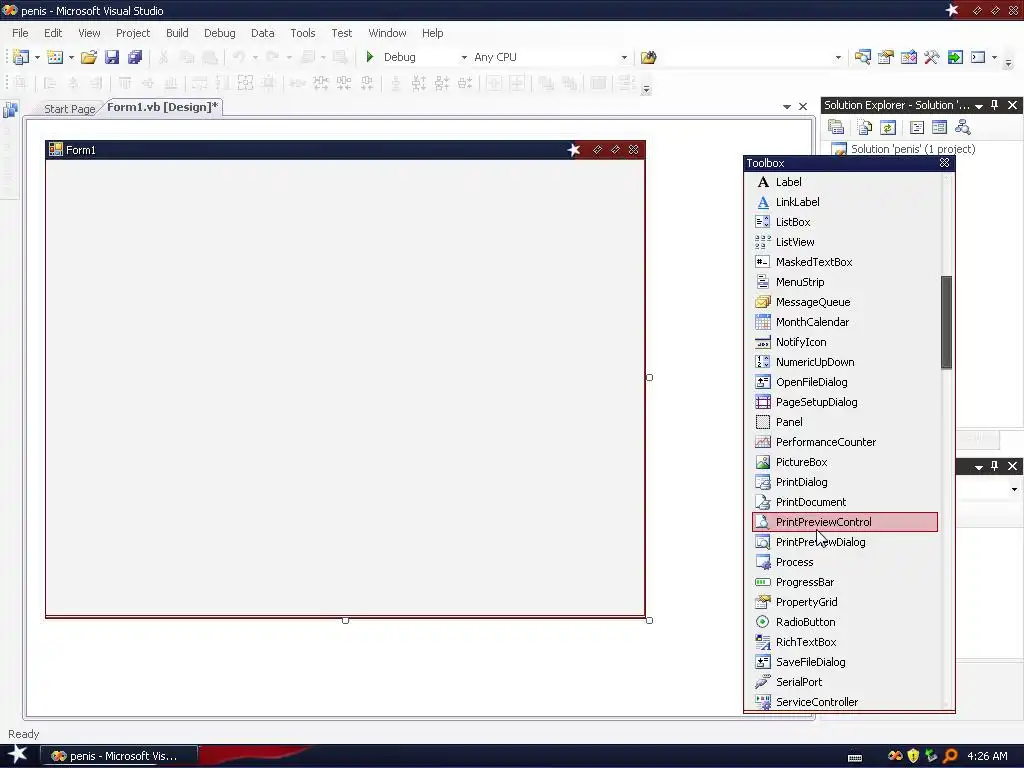The width and height of the screenshot is (1024, 768).
Task: Open the Any CPU platform dropdown
Action: pos(624,57)
